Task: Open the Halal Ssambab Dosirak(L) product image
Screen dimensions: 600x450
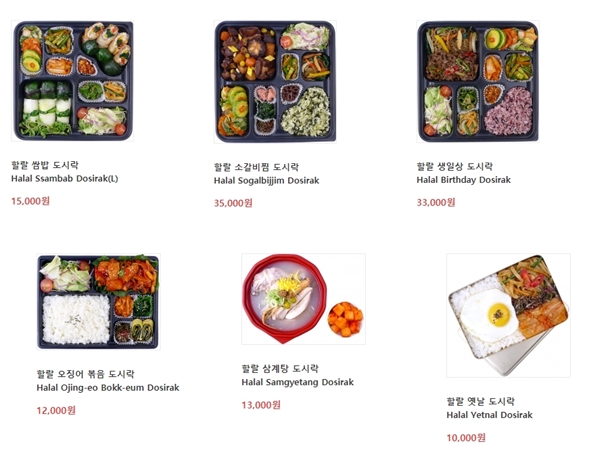Action: coord(72,81)
